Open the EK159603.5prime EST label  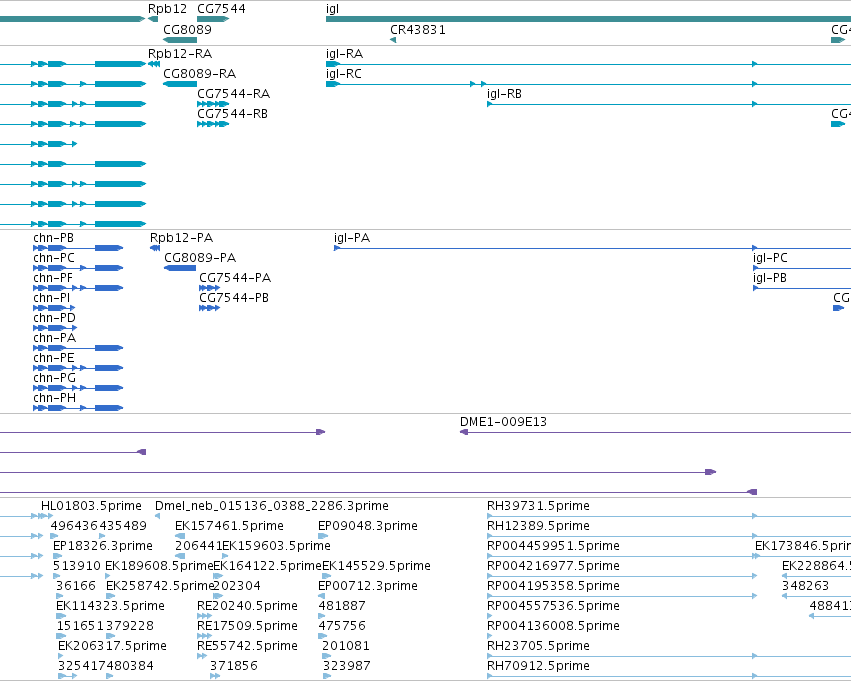(276, 546)
